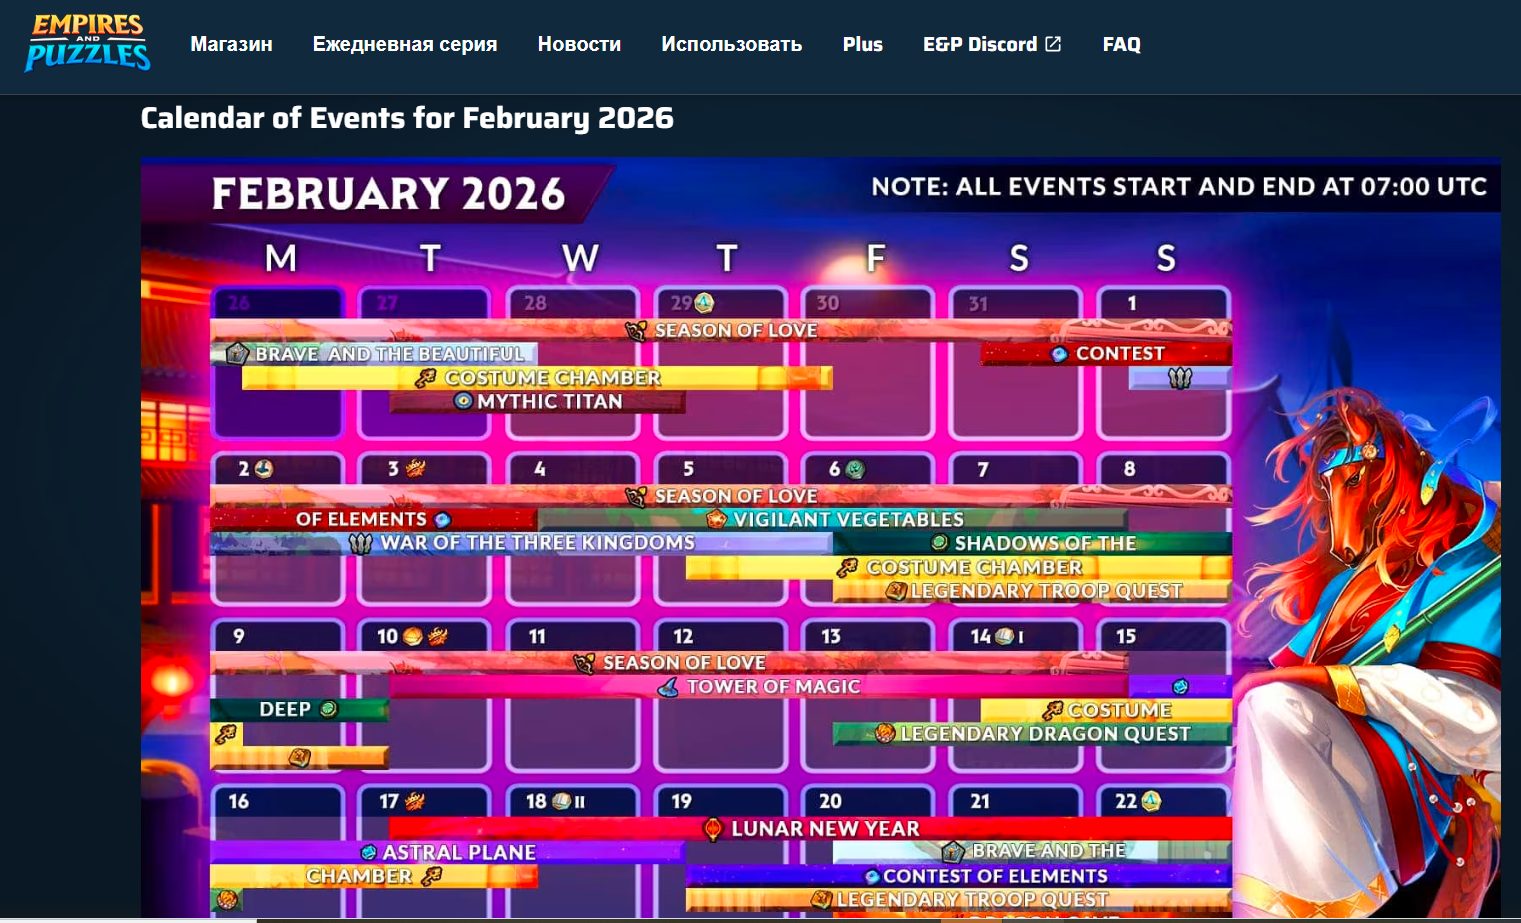The image size is (1521, 923).
Task: Click the note about events starting at 07:00 UTC
Action: click(x=1179, y=187)
